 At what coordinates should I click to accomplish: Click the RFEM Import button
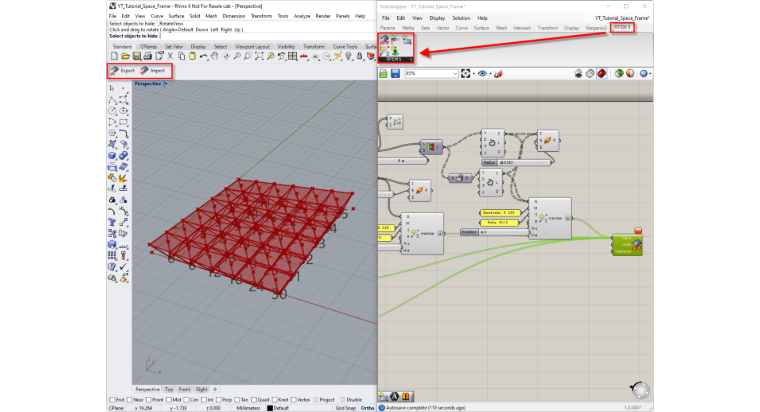coord(153,71)
